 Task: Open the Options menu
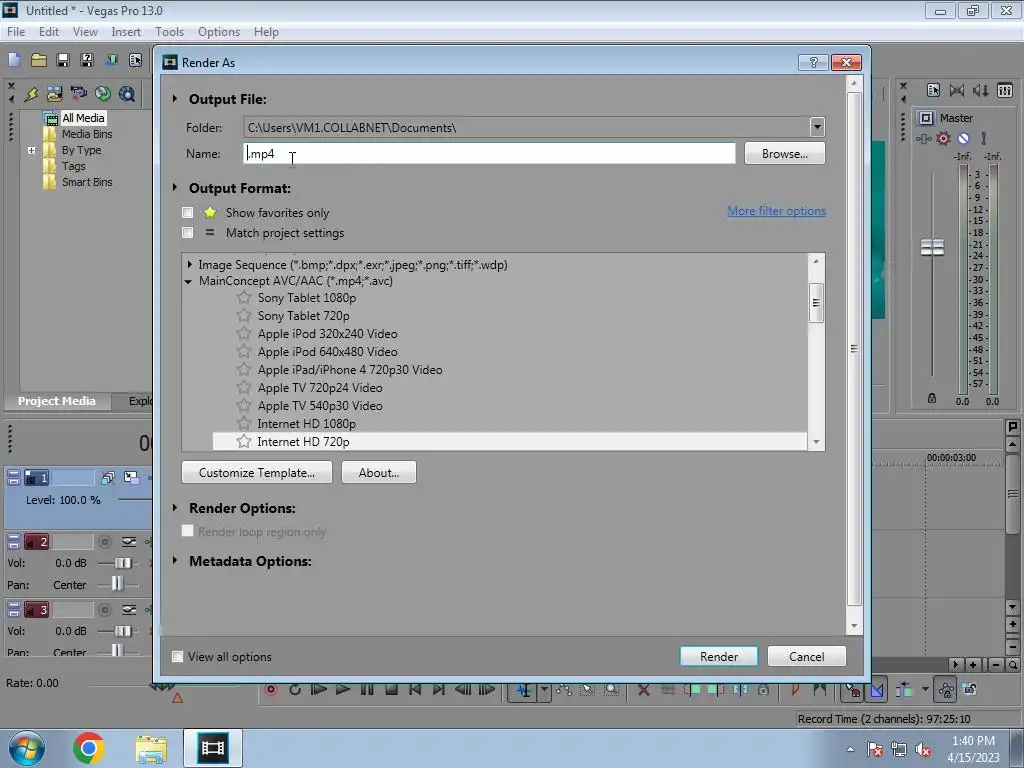219,32
